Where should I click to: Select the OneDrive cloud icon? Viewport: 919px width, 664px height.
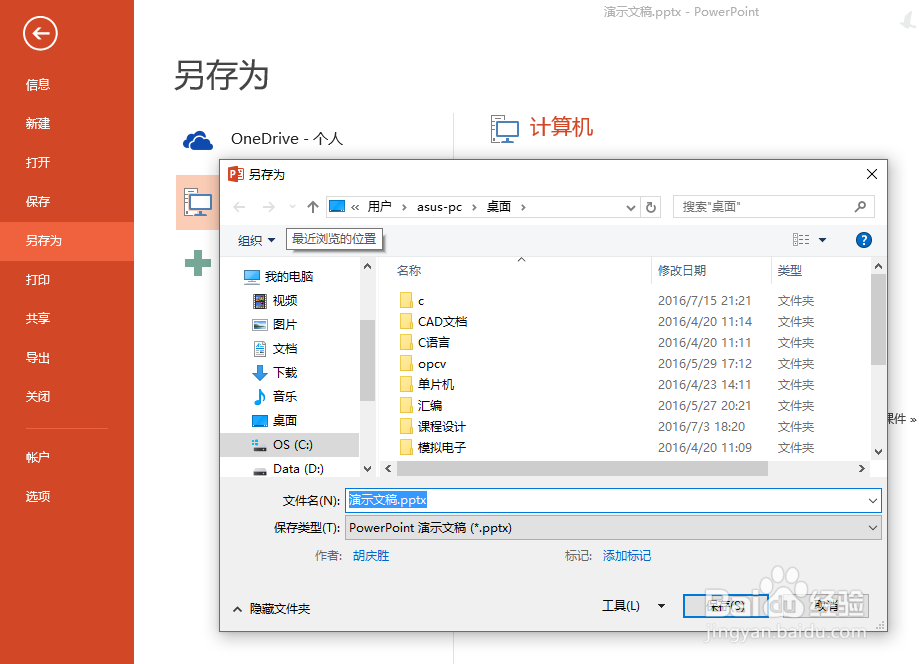198,141
